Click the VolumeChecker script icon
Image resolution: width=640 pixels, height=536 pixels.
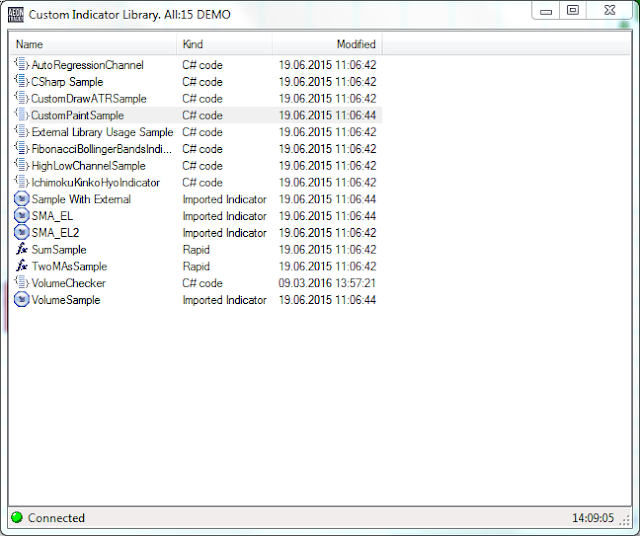click(x=22, y=282)
